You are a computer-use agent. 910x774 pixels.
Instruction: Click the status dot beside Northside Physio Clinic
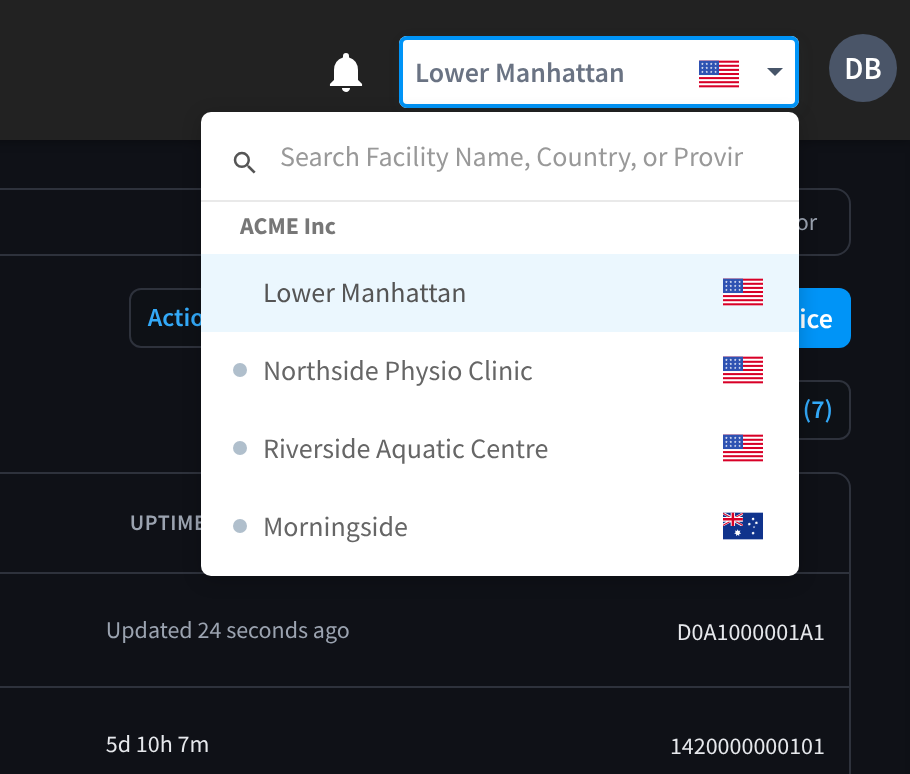coord(240,370)
